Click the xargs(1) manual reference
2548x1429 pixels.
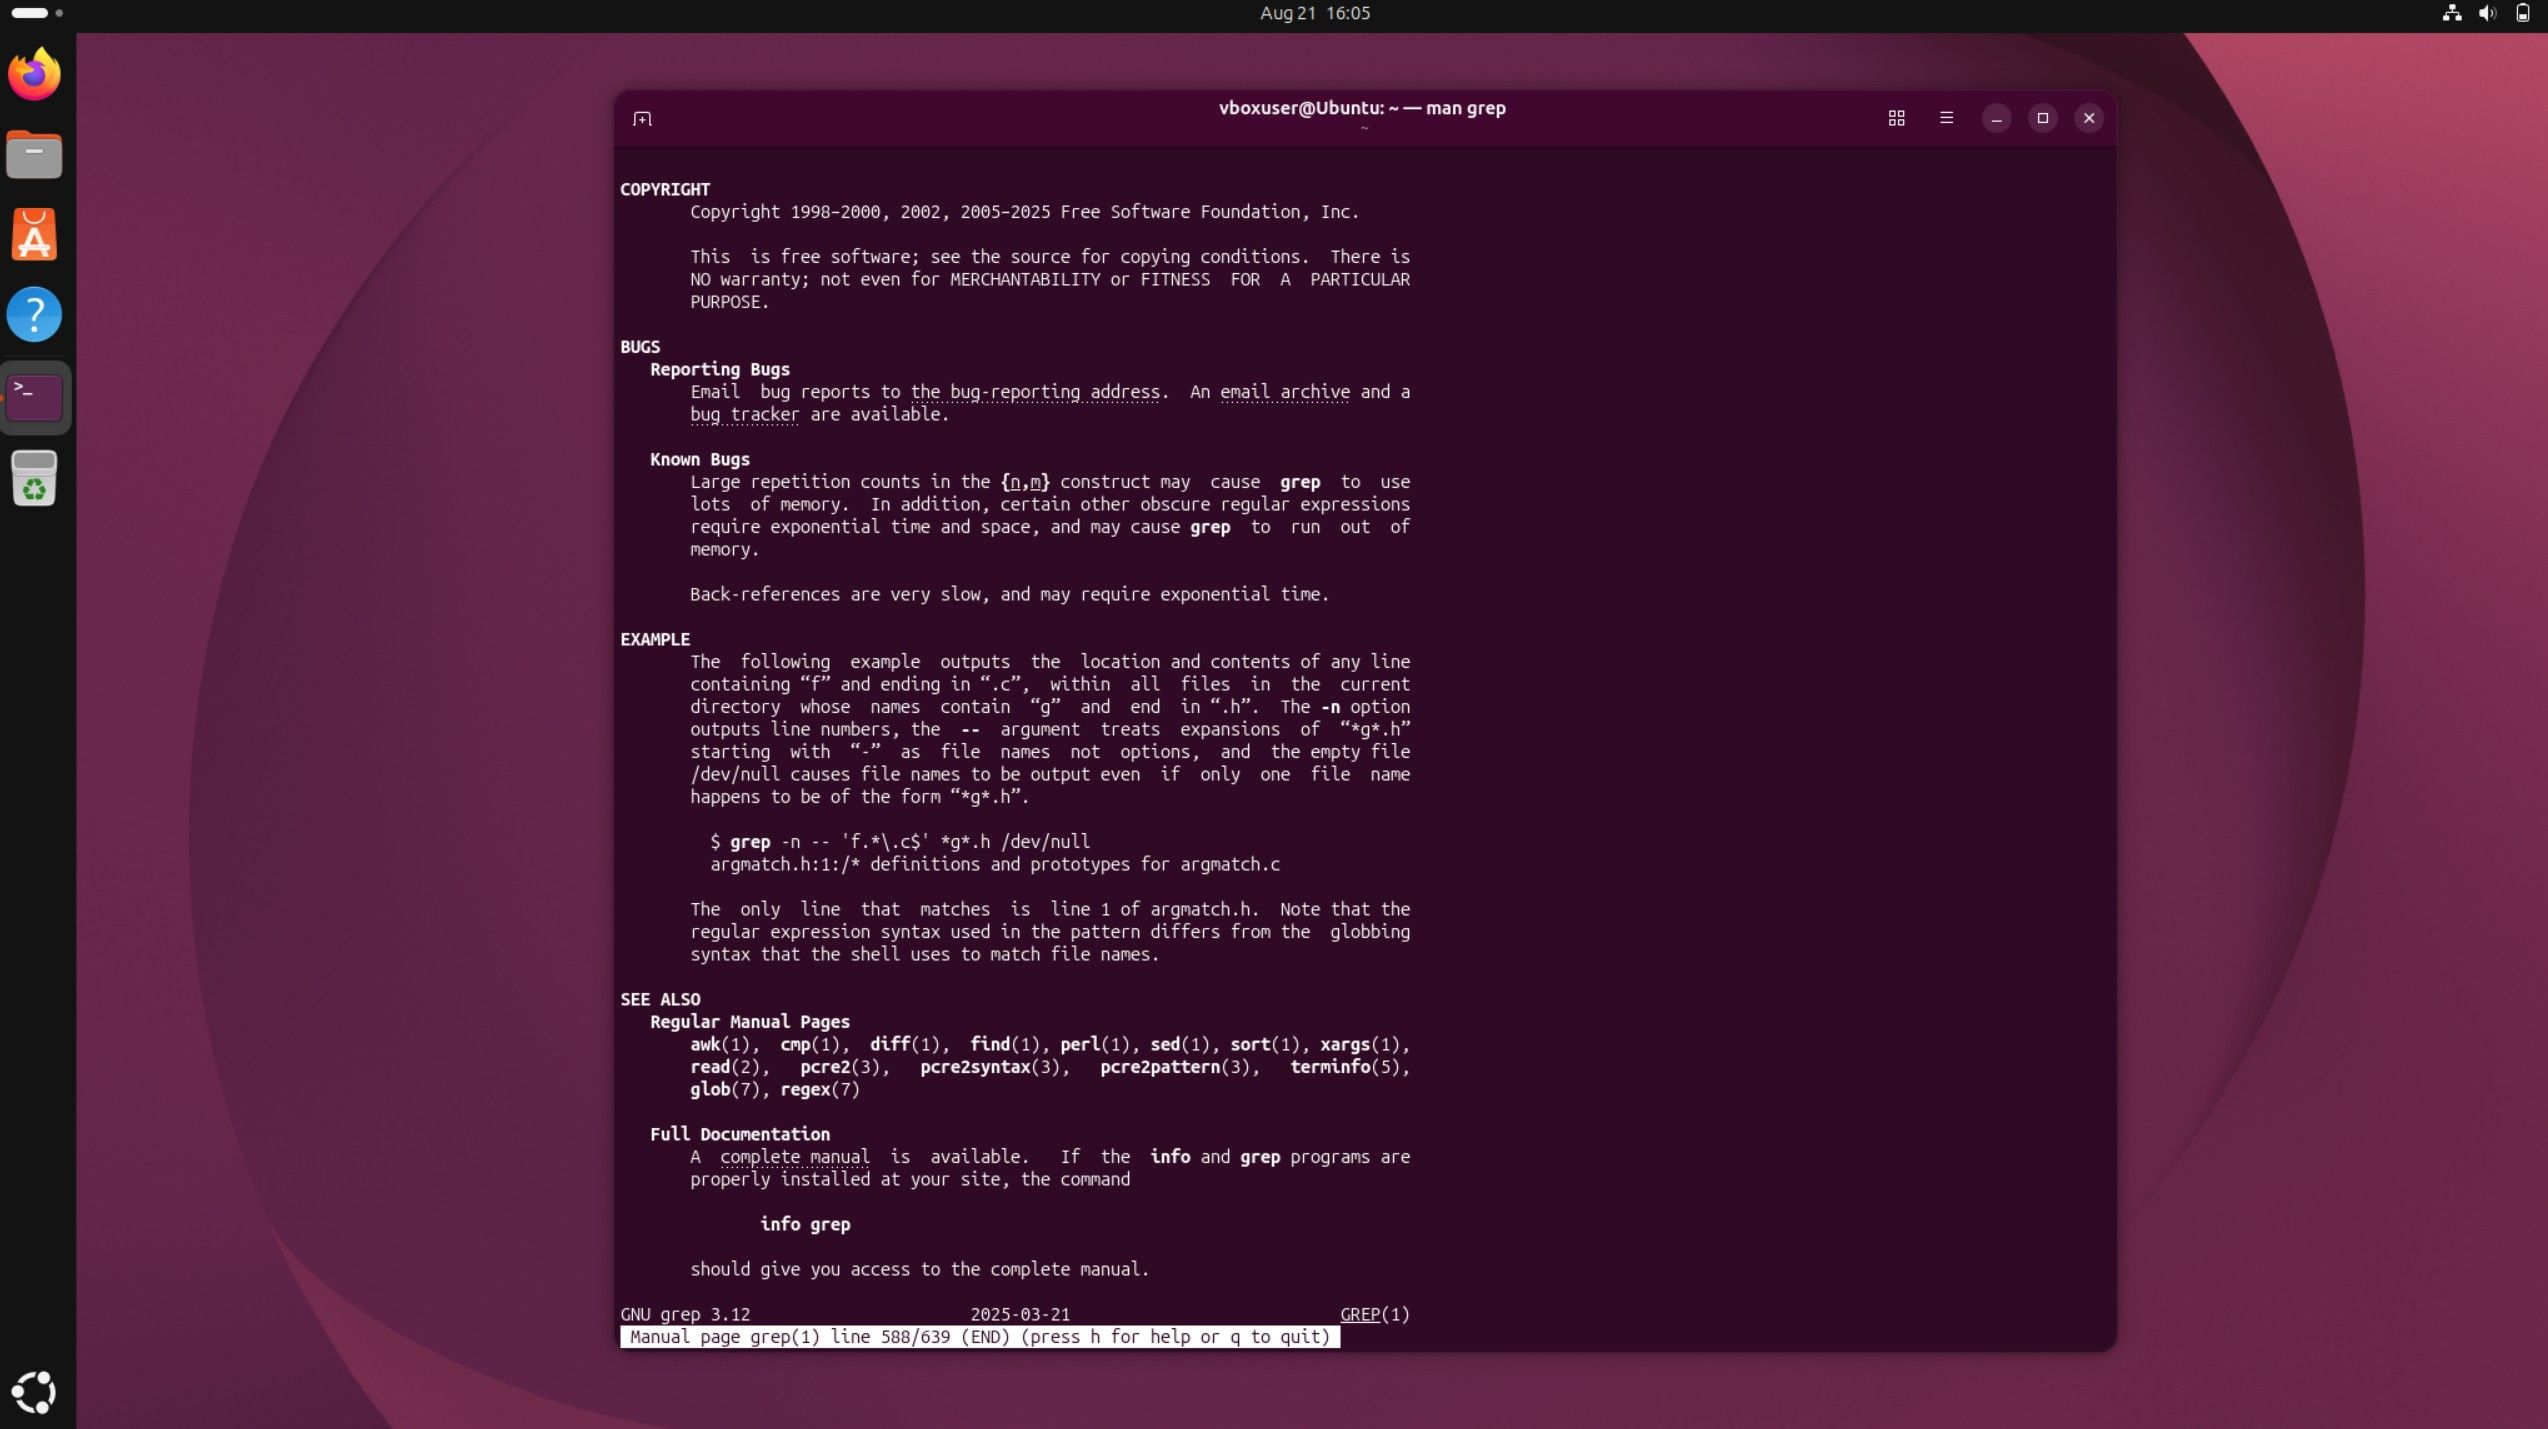point(1360,1045)
